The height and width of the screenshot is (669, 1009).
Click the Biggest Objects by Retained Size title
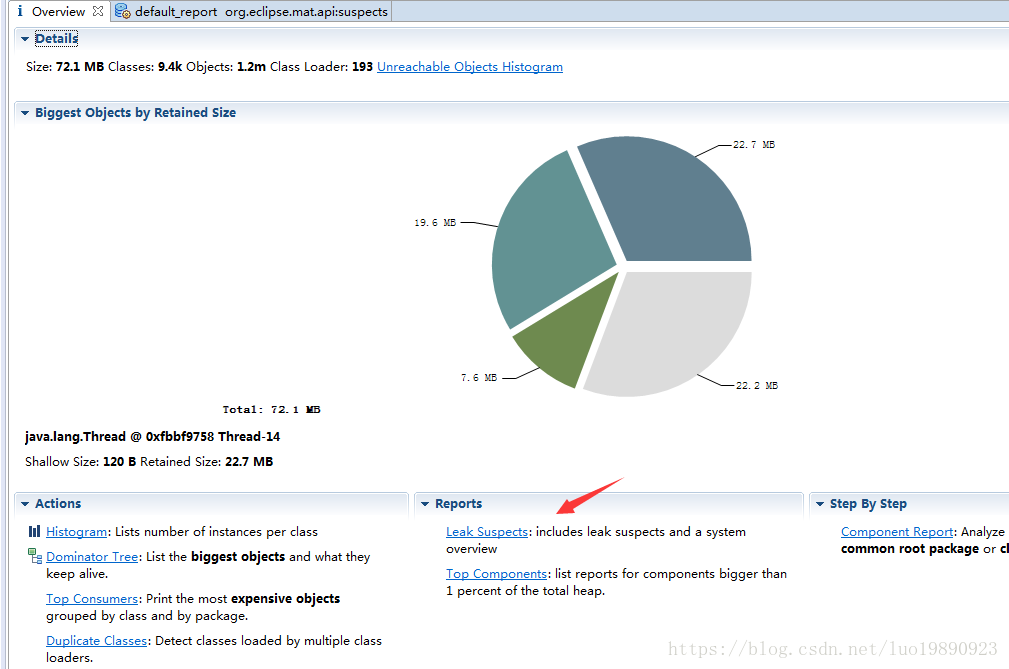pyautogui.click(x=135, y=113)
